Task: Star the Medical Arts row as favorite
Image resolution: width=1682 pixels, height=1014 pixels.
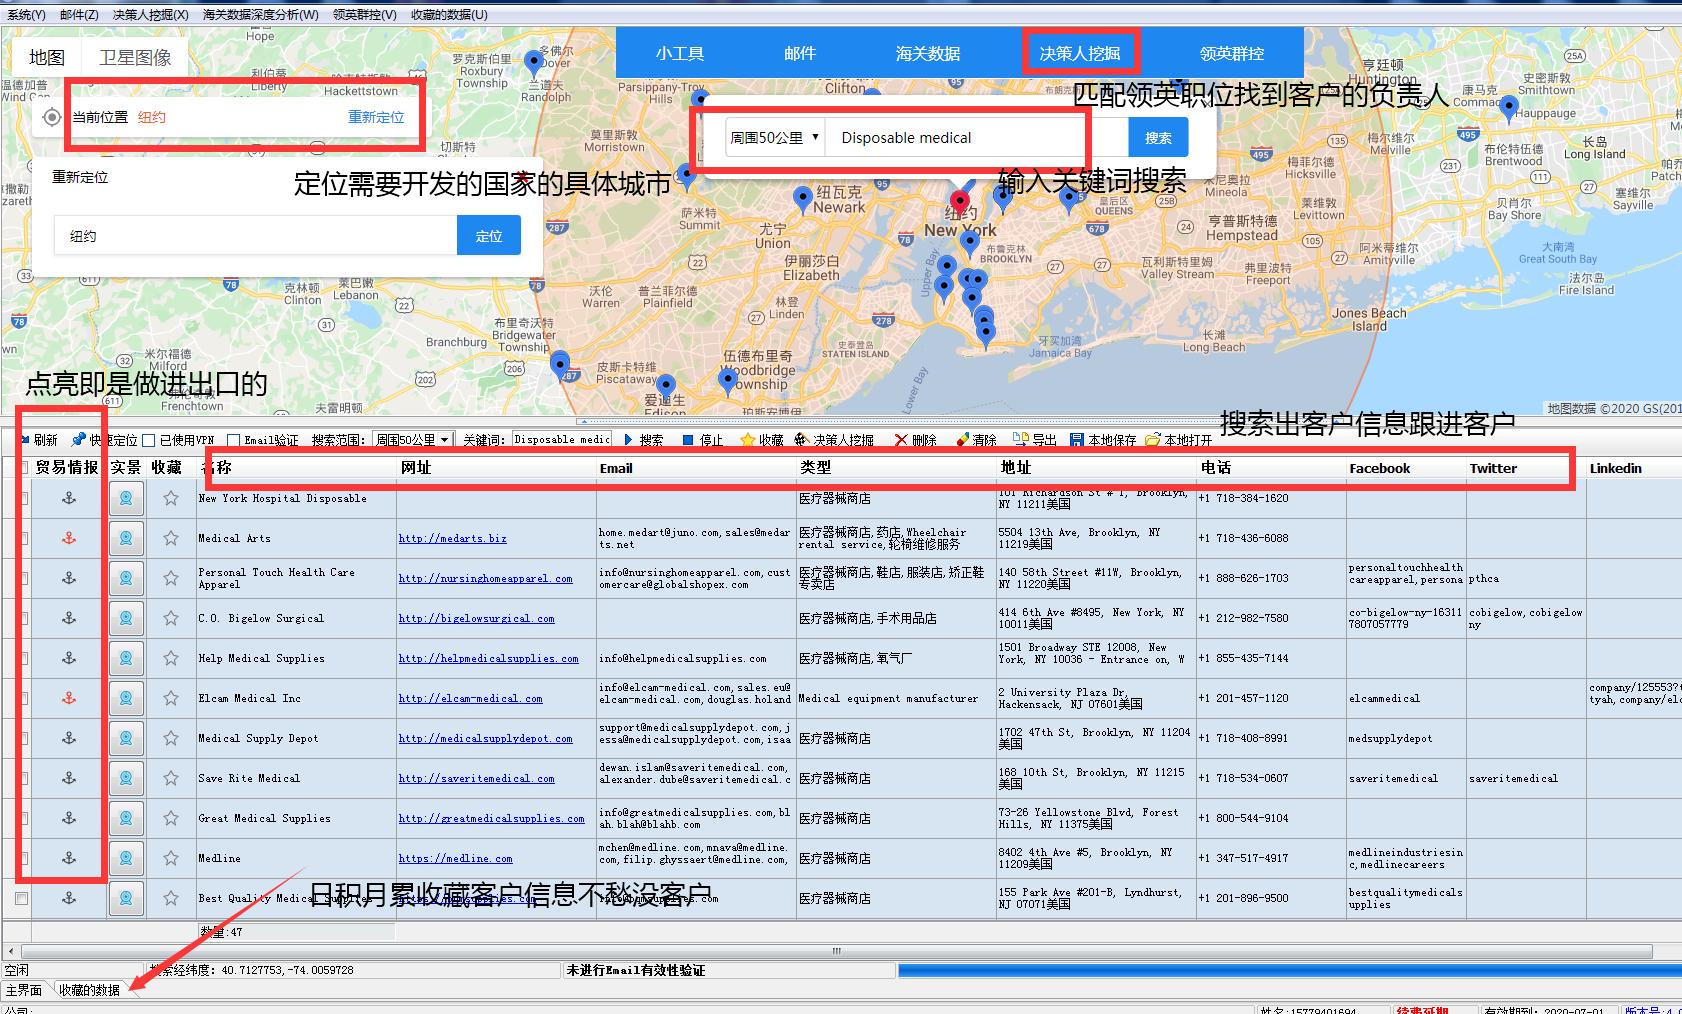Action: (171, 538)
